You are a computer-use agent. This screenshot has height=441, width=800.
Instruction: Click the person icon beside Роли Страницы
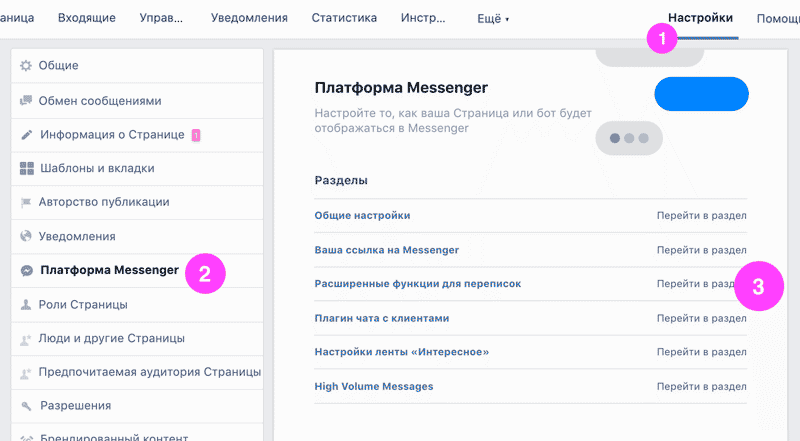(x=26, y=304)
